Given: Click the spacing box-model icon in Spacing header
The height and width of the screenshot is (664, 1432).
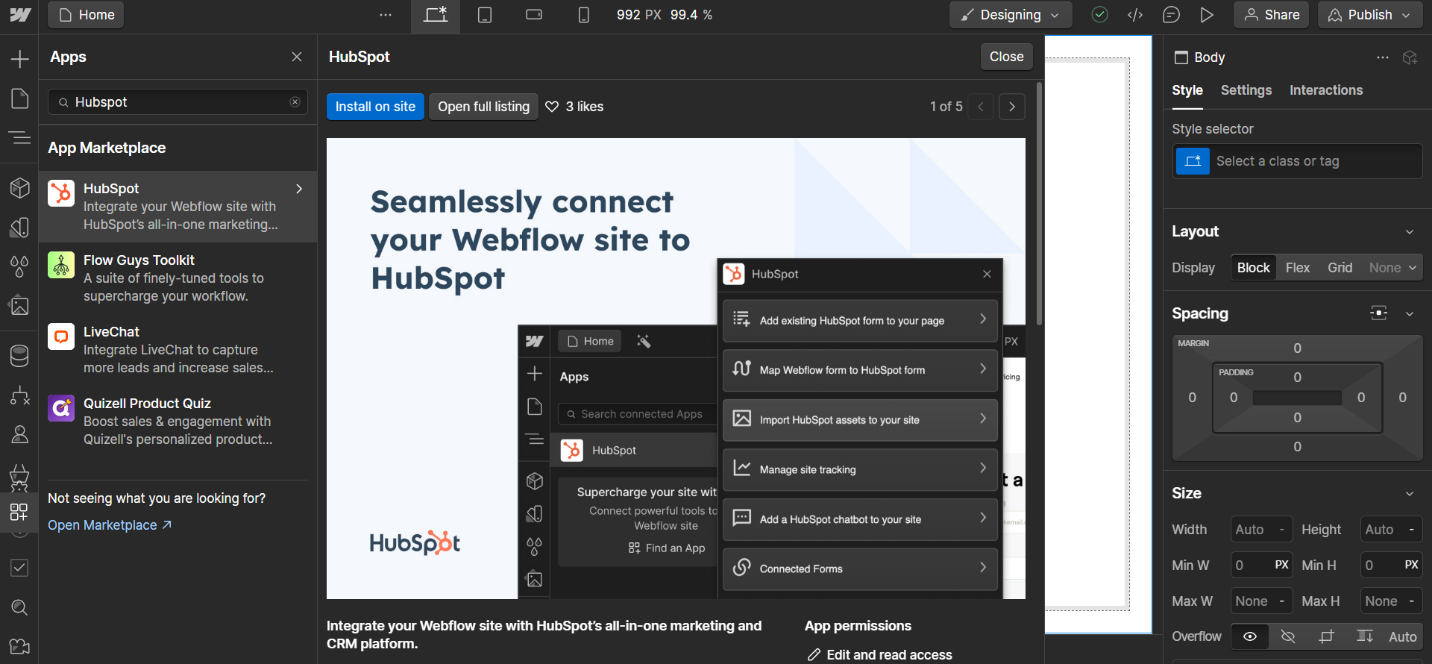Looking at the screenshot, I should coord(1379,313).
